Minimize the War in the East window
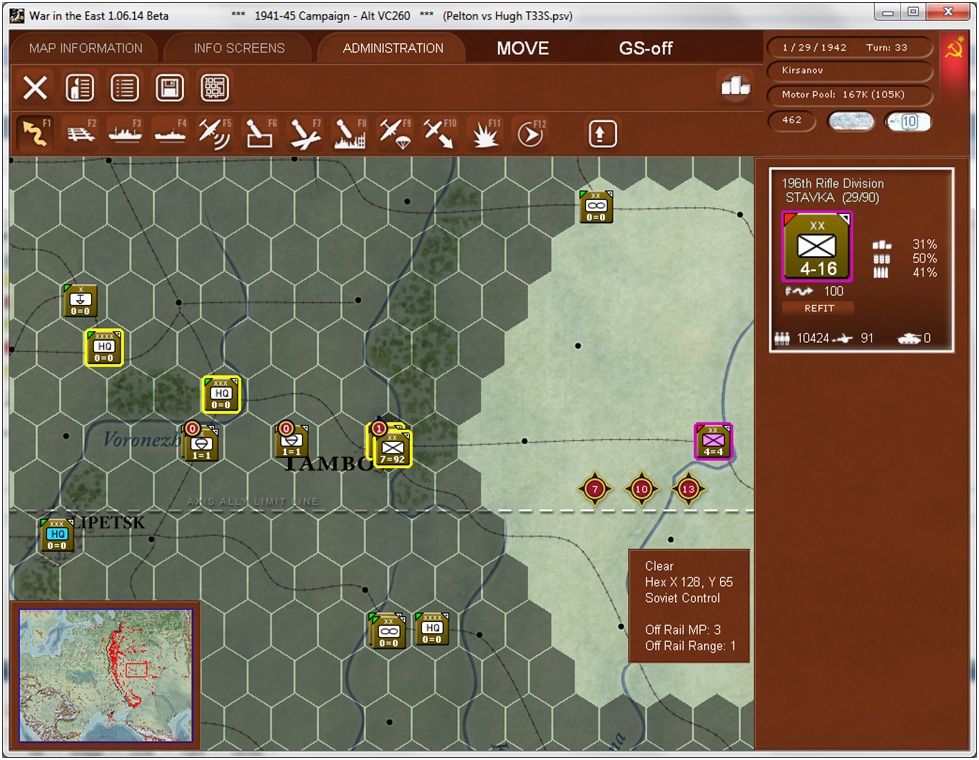The height and width of the screenshot is (760, 979). [888, 12]
